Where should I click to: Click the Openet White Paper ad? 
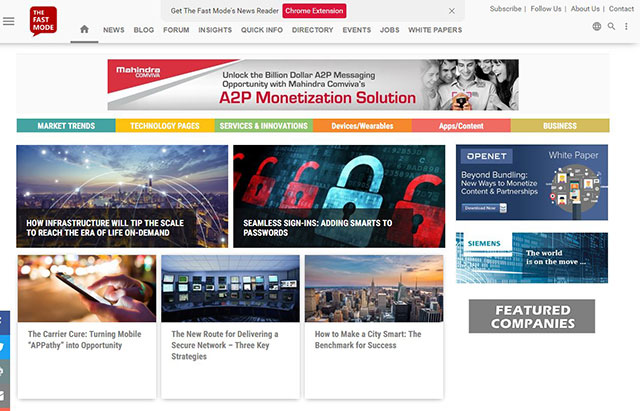coord(532,182)
